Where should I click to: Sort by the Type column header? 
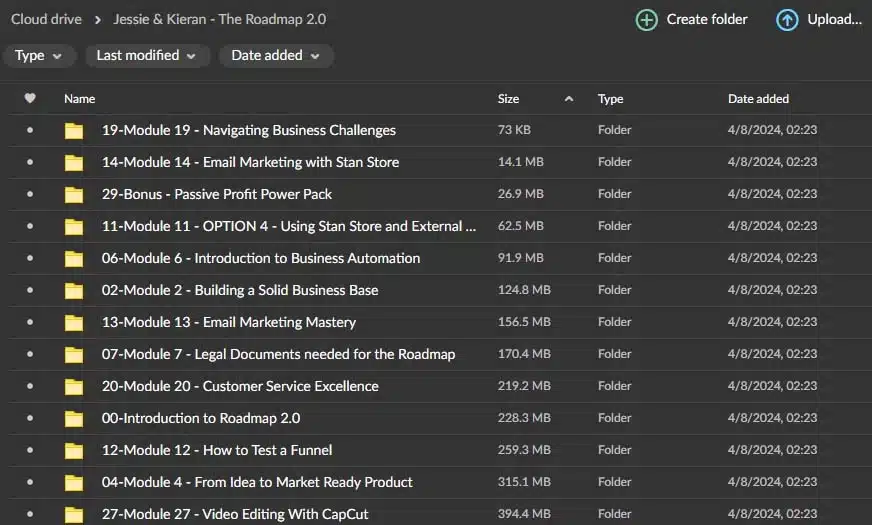pyautogui.click(x=610, y=99)
